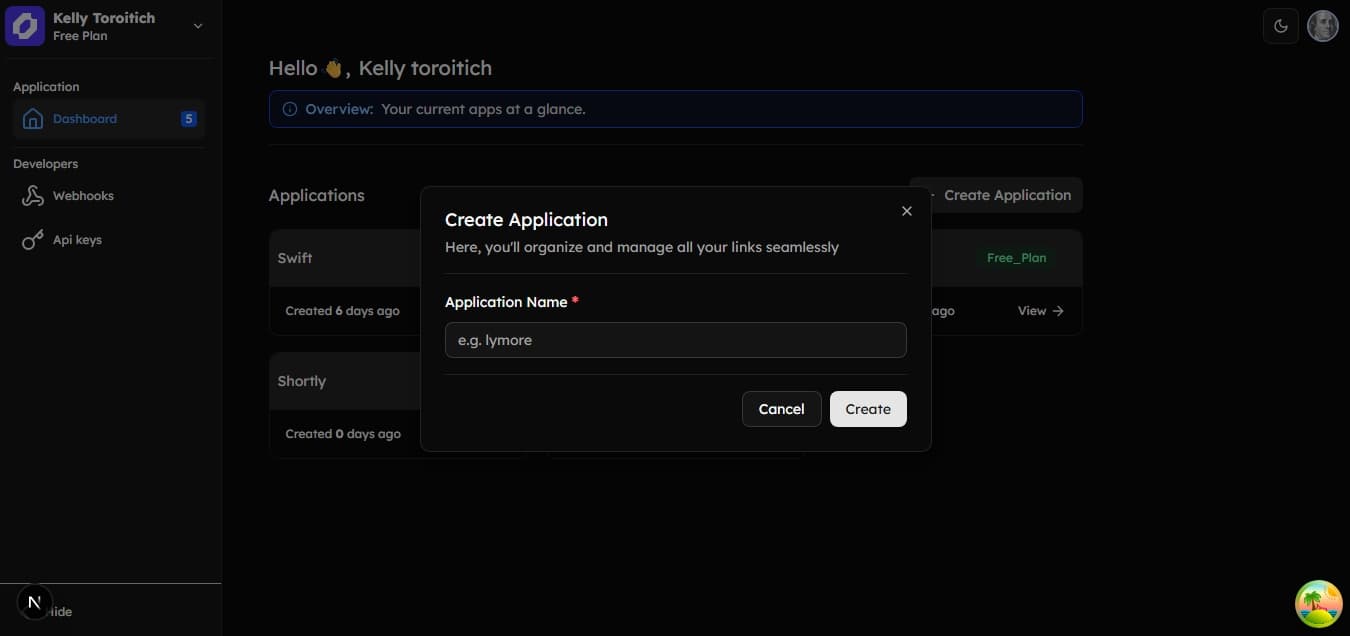1350x636 pixels.
Task: Focus the Application Name input field
Action: pos(675,340)
